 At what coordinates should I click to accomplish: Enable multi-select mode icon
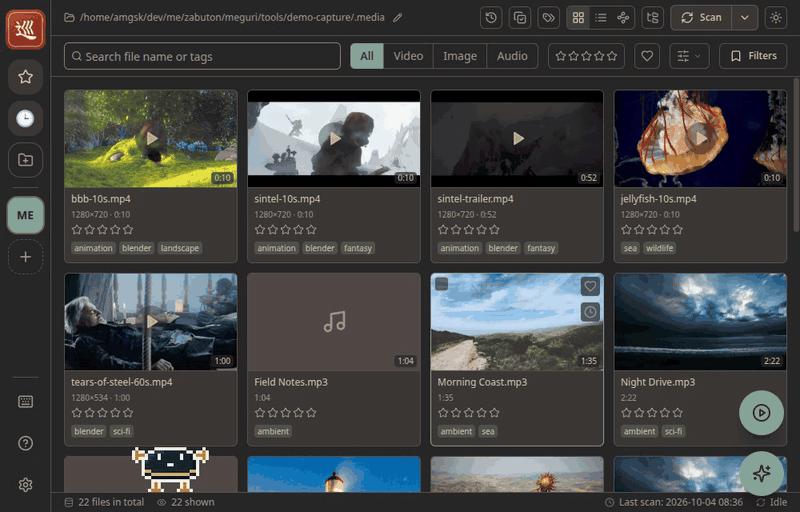click(x=520, y=18)
